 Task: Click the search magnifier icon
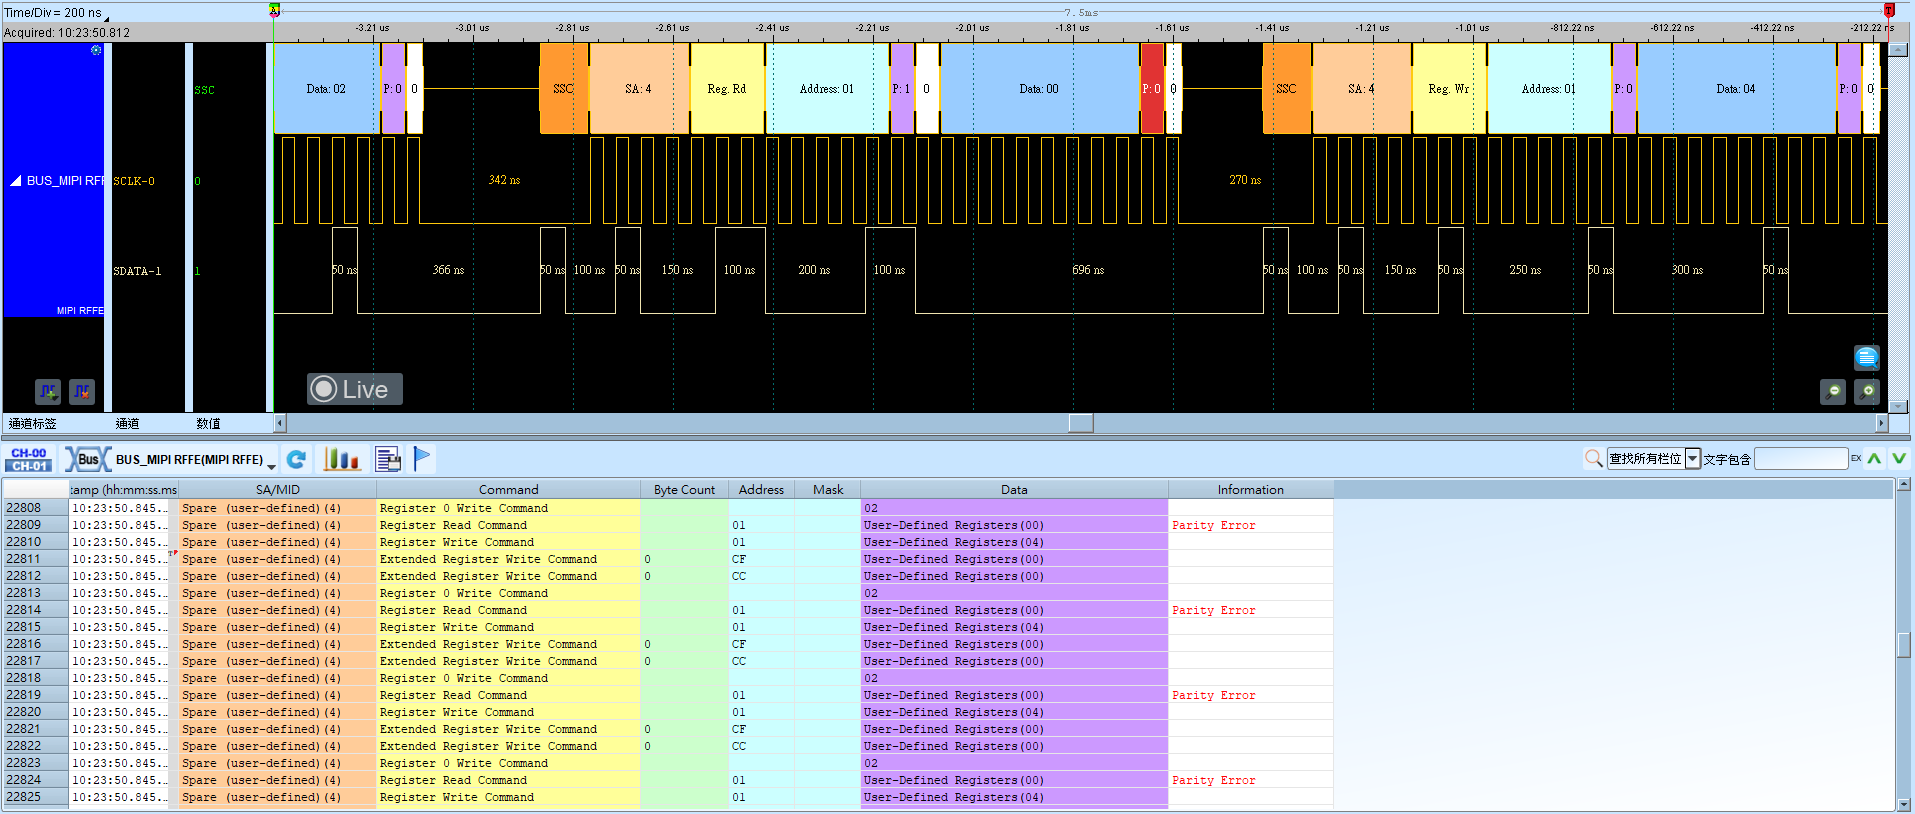1594,458
